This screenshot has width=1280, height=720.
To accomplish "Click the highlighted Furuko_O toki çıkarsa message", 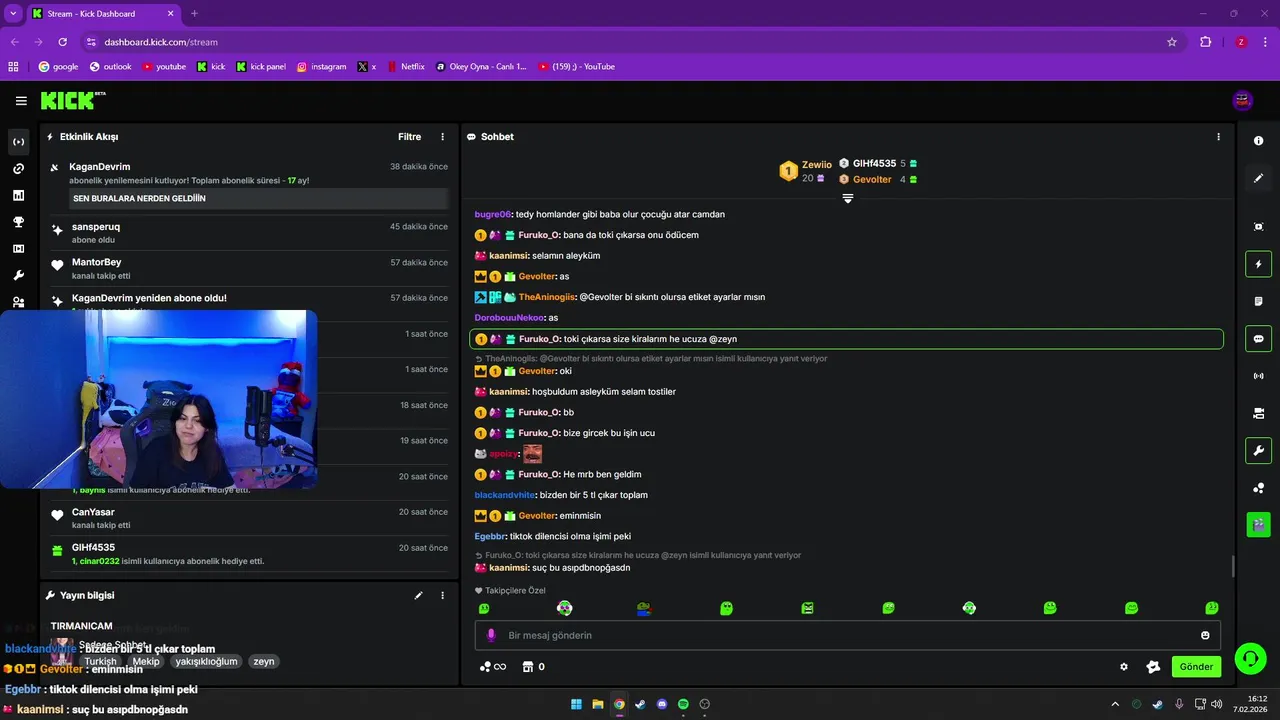I will [x=846, y=339].
